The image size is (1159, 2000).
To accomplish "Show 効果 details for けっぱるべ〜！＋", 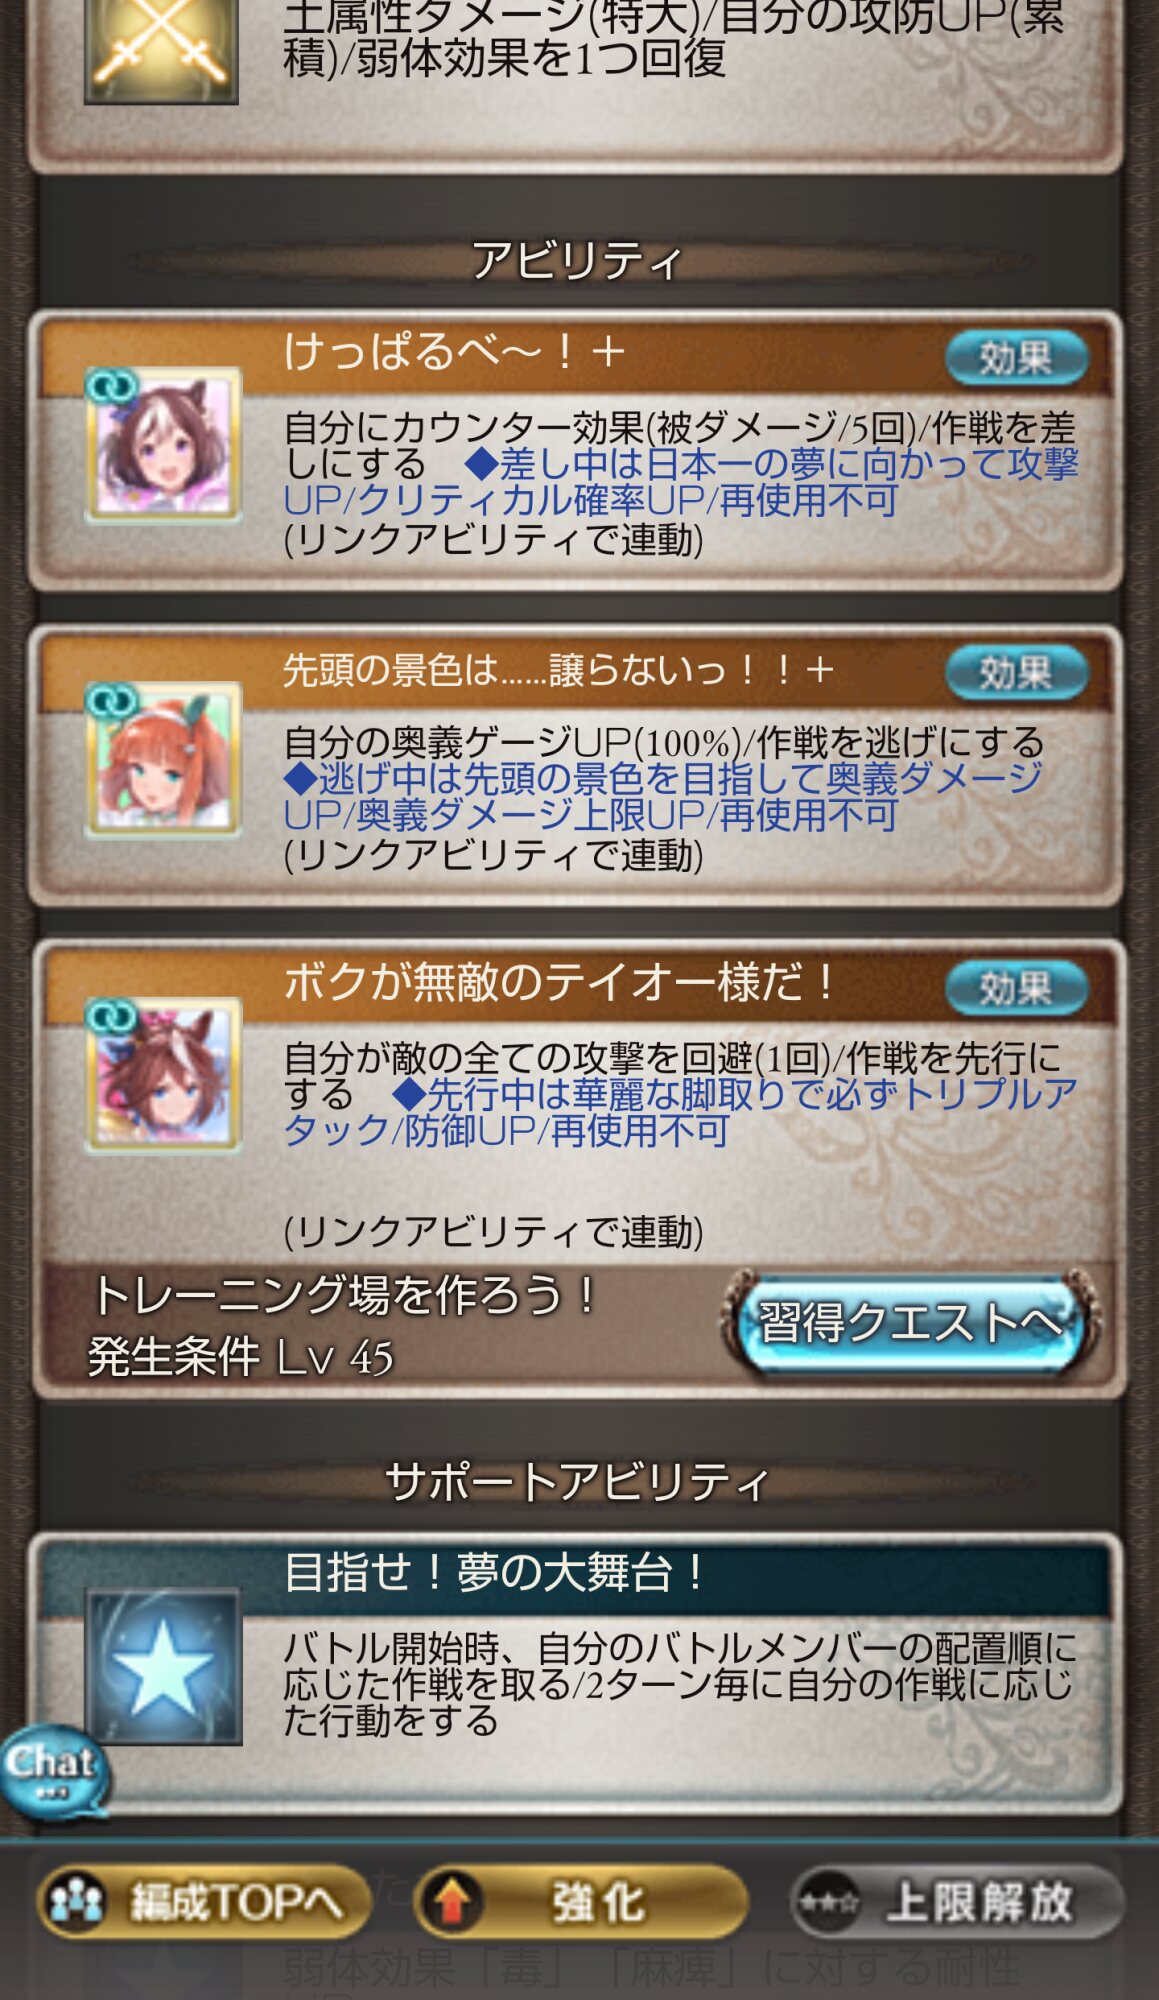I will pyautogui.click(x=1016, y=357).
